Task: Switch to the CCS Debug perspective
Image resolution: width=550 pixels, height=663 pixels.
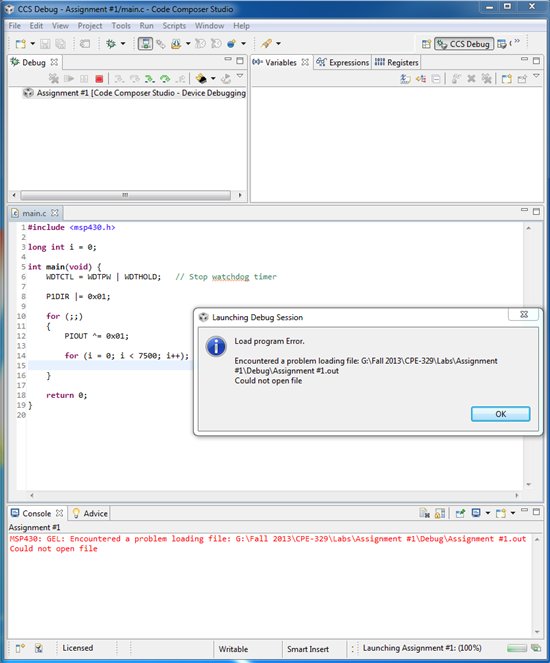Action: point(464,44)
